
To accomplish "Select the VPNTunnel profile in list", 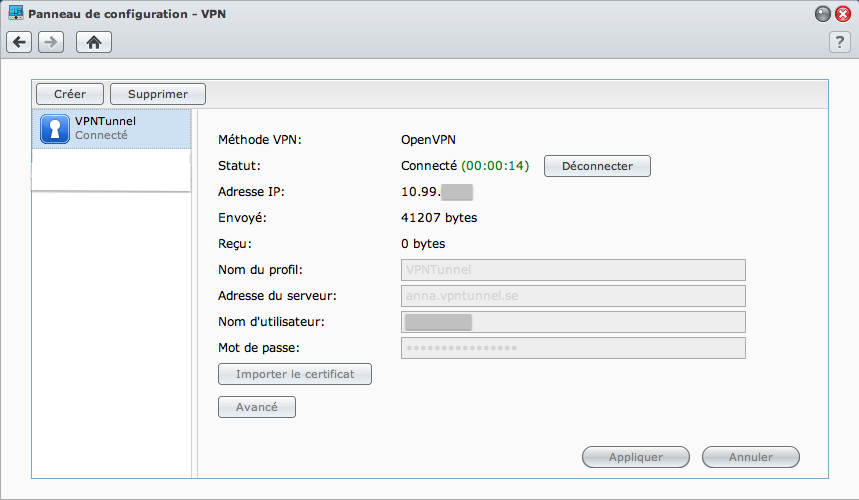I will click(112, 129).
